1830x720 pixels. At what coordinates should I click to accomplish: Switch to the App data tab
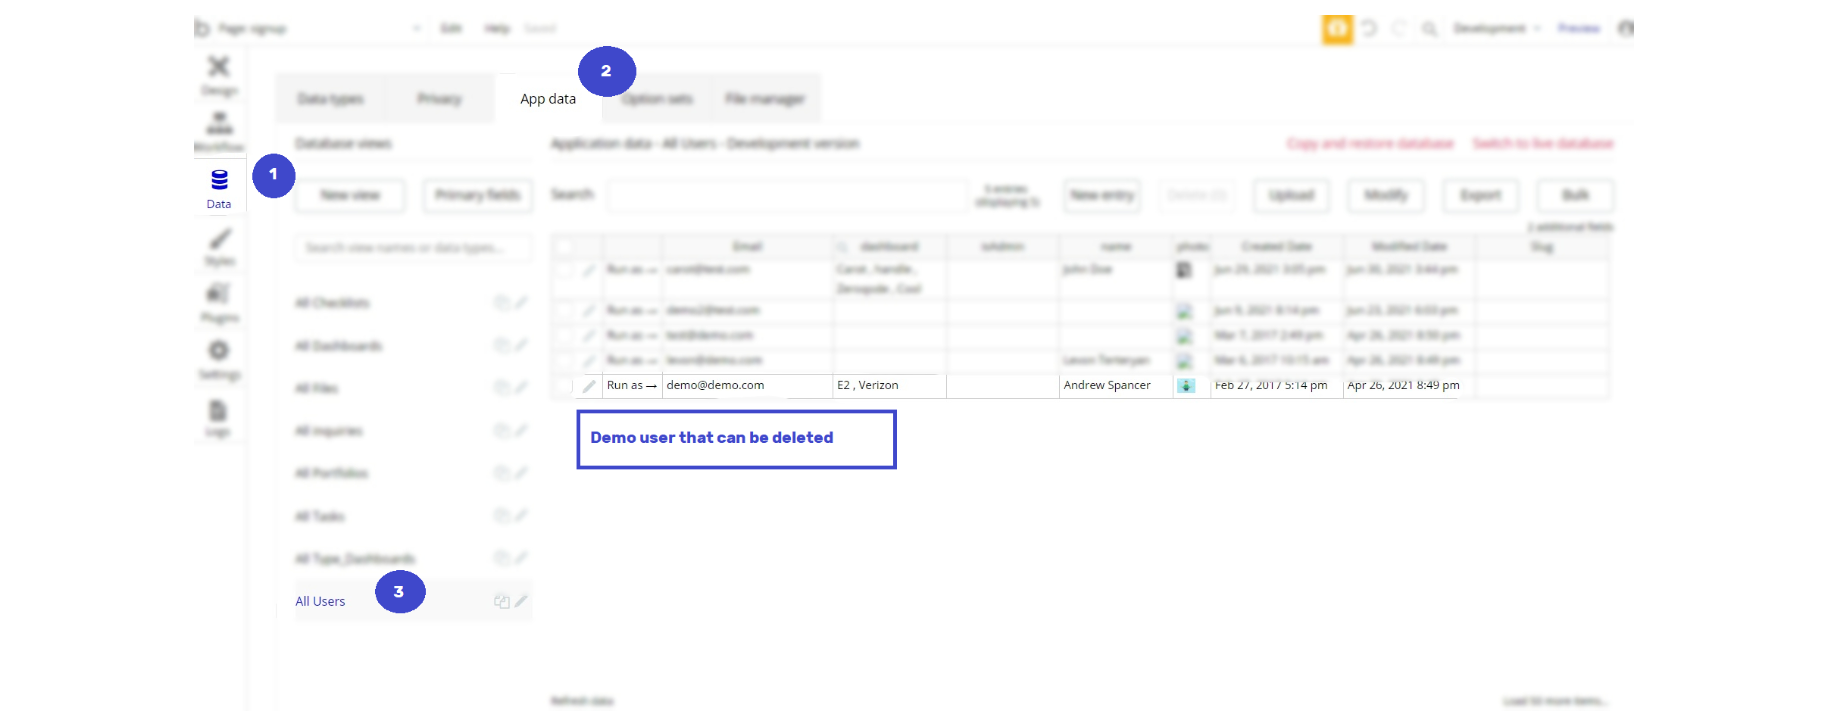pos(548,99)
